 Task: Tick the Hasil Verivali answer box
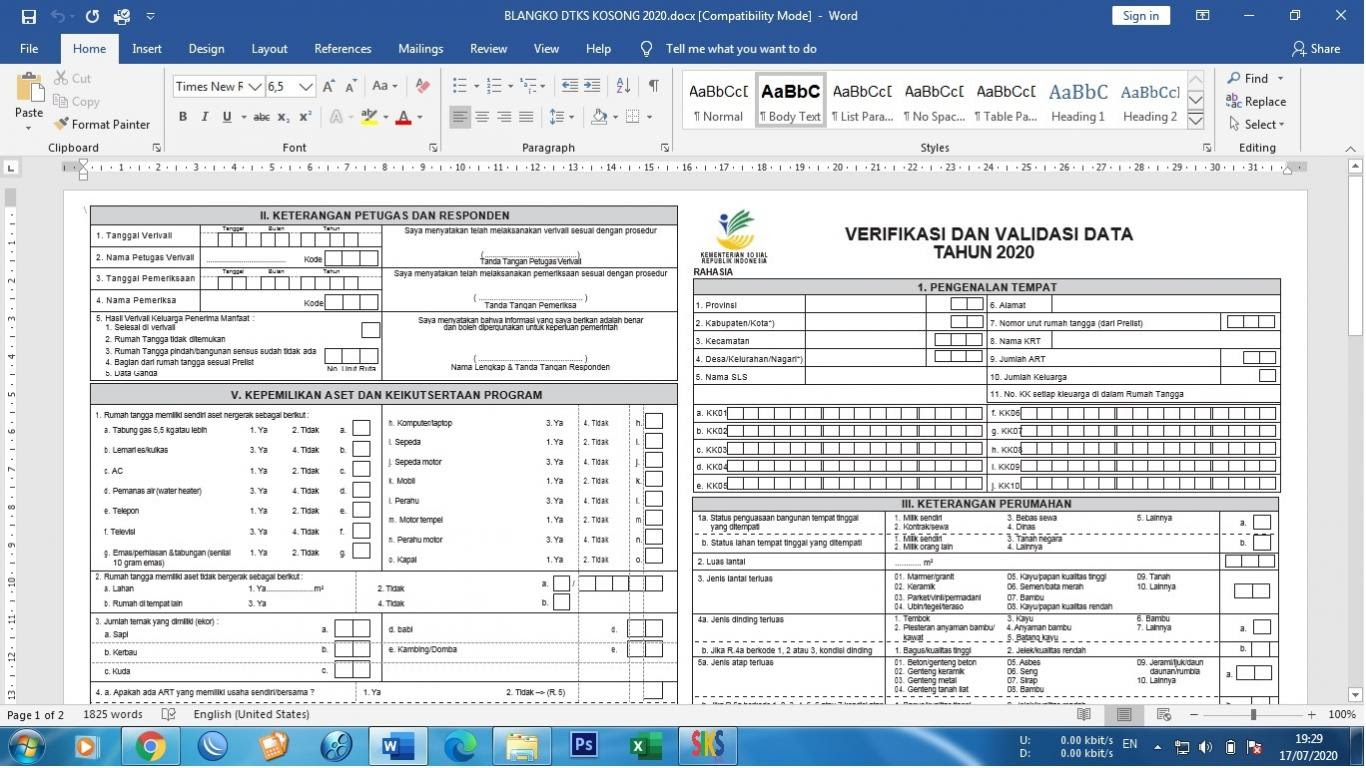[370, 330]
